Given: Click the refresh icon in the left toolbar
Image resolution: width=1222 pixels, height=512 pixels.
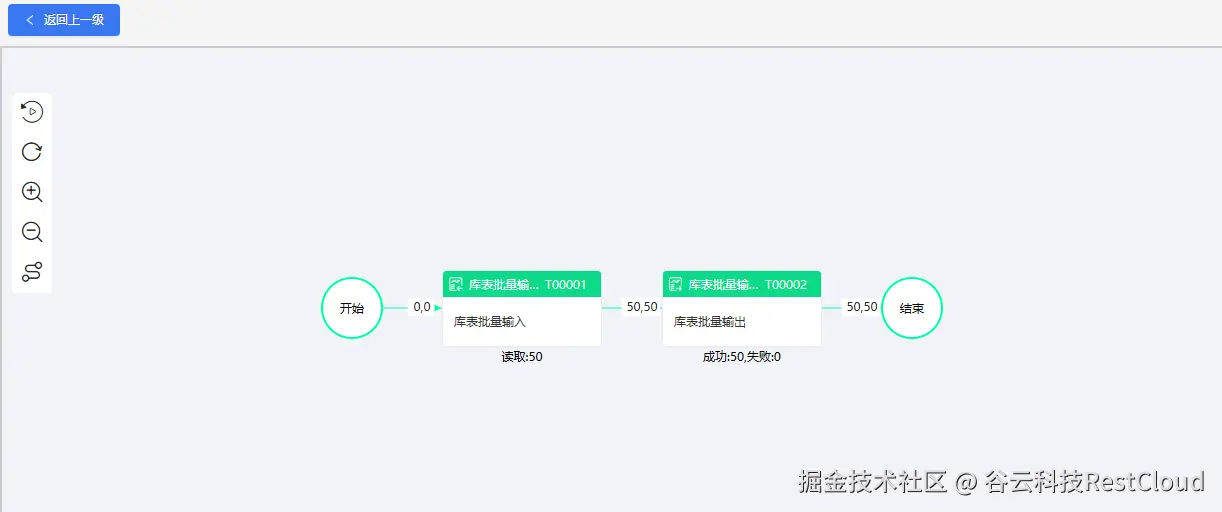Looking at the screenshot, I should 32,152.
